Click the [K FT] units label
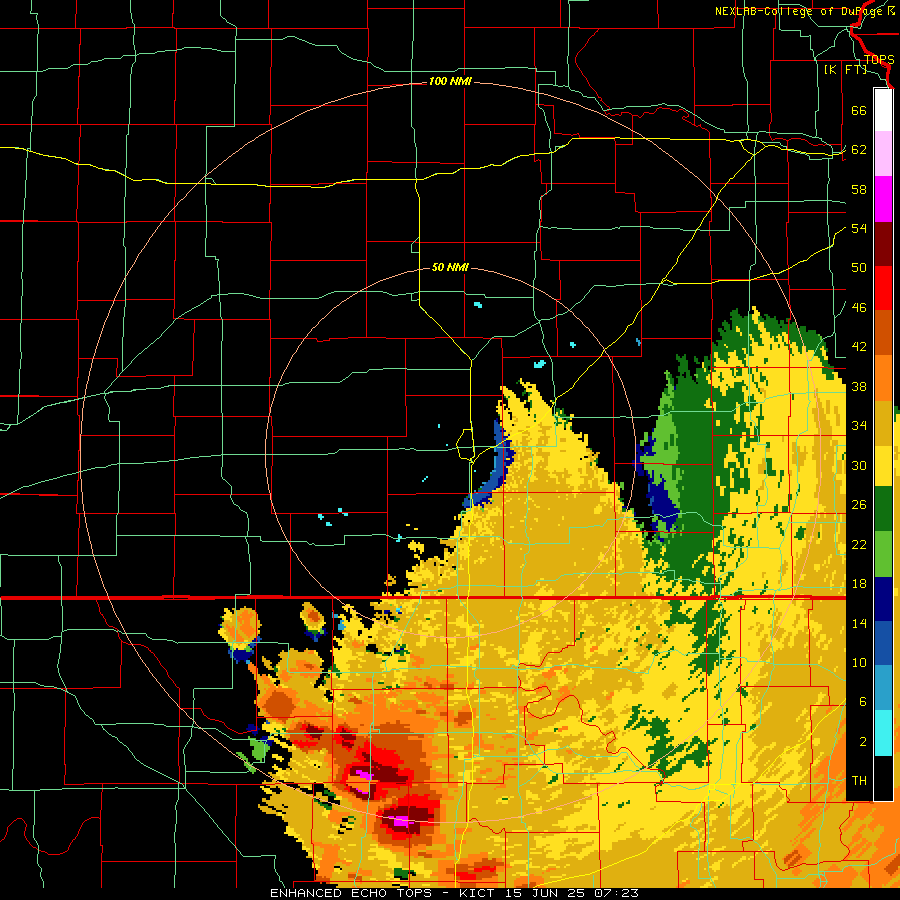The height and width of the screenshot is (900, 900). 845,70
